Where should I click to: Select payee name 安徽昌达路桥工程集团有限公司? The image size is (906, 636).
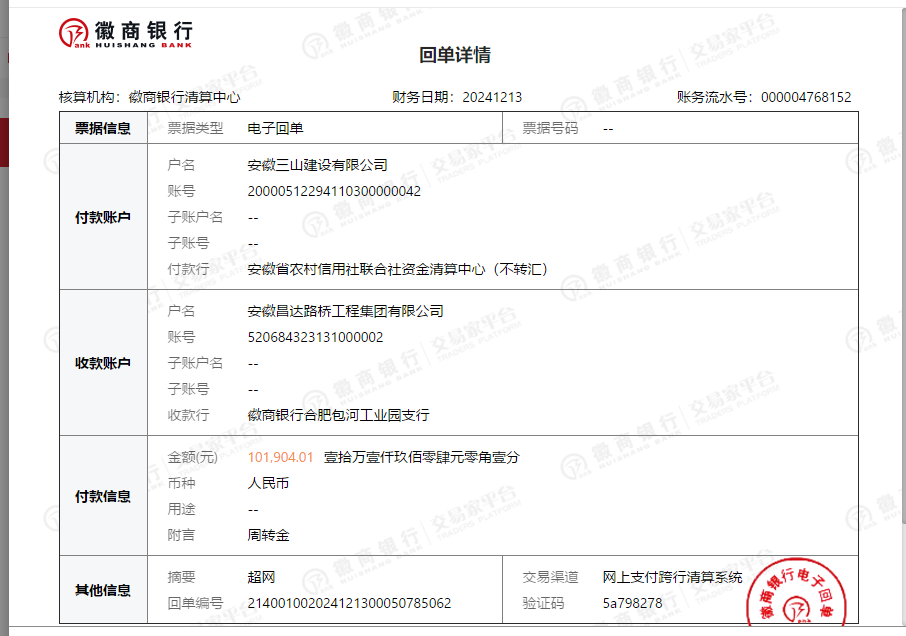(345, 311)
